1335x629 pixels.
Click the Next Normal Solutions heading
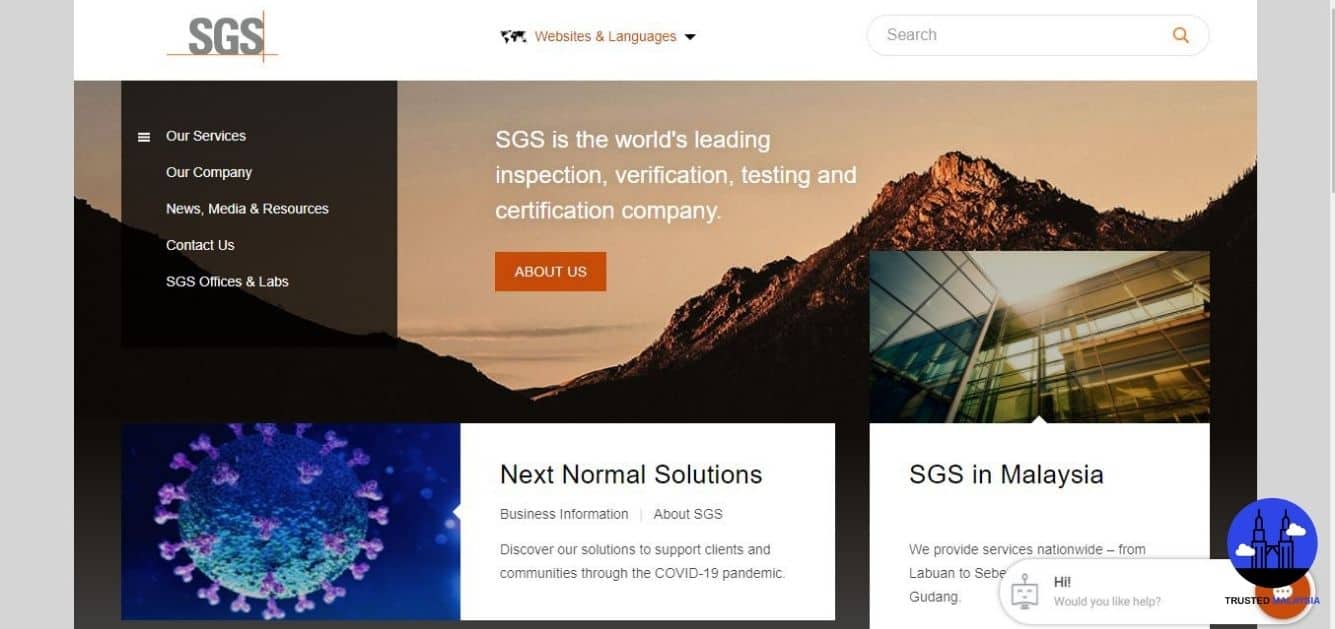coord(631,474)
